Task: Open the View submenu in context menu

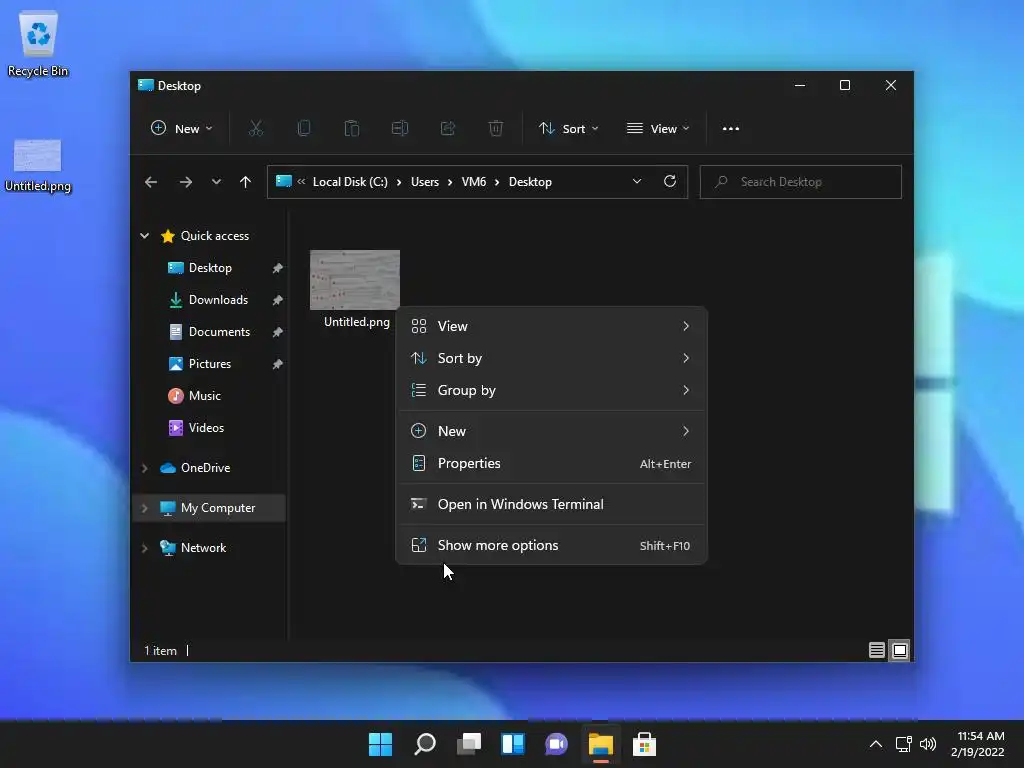Action: click(551, 326)
